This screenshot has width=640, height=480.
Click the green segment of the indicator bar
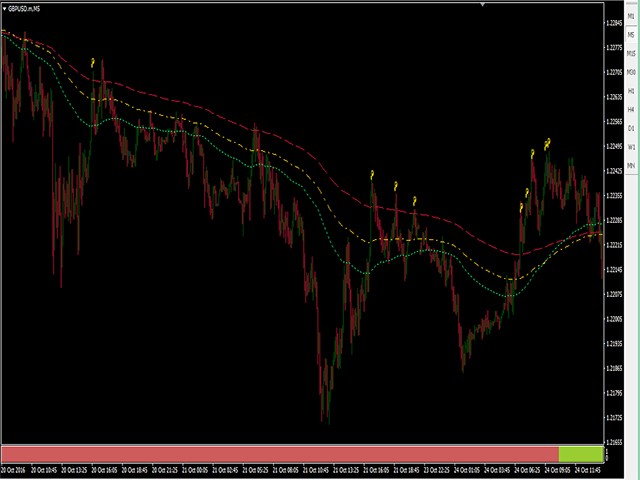pyautogui.click(x=581, y=454)
